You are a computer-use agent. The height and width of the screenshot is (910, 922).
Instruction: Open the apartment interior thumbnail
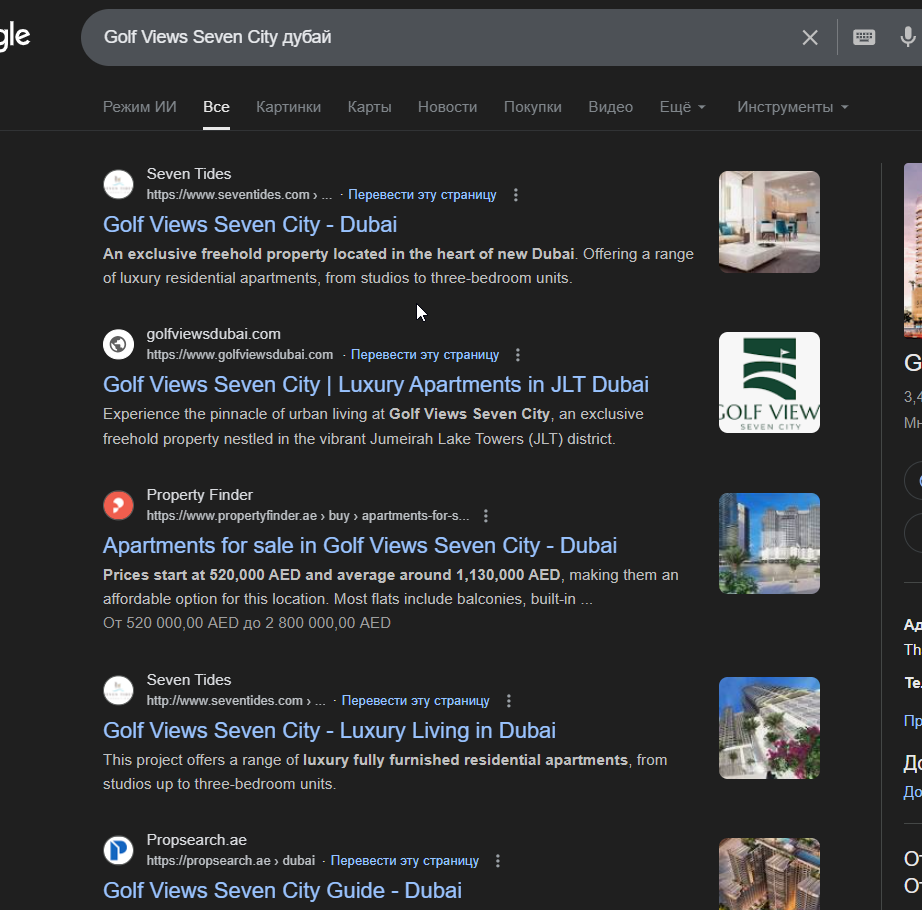point(769,222)
